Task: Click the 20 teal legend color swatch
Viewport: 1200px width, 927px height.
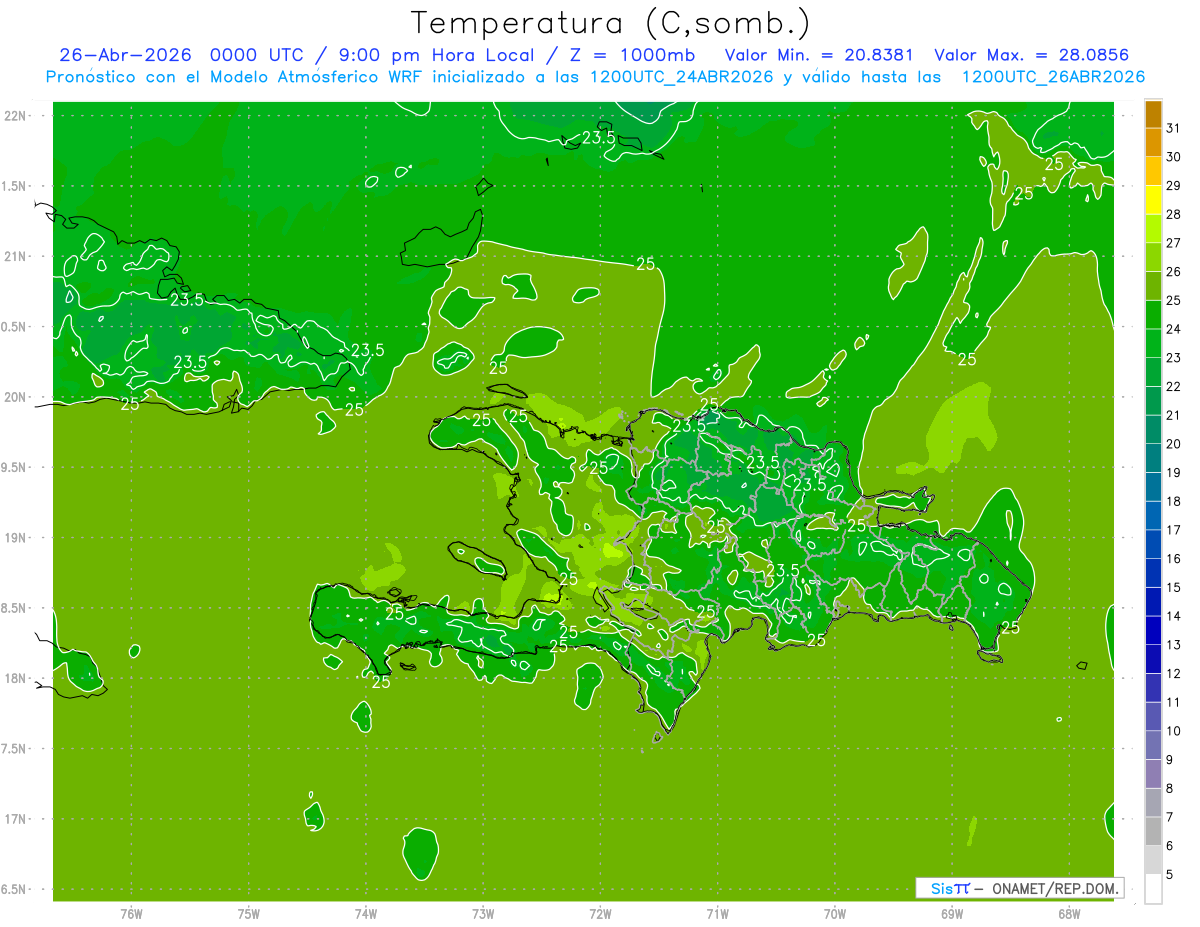Action: [1153, 430]
